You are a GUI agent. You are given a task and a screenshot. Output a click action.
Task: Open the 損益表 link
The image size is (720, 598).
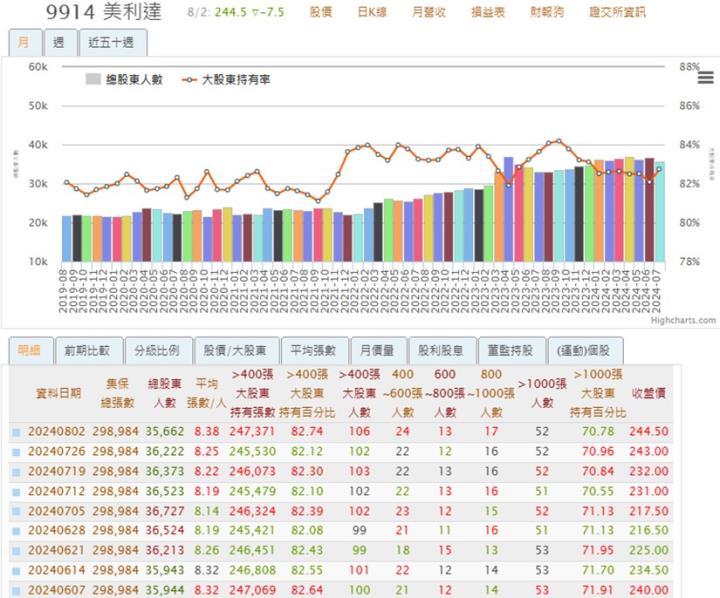tap(488, 12)
